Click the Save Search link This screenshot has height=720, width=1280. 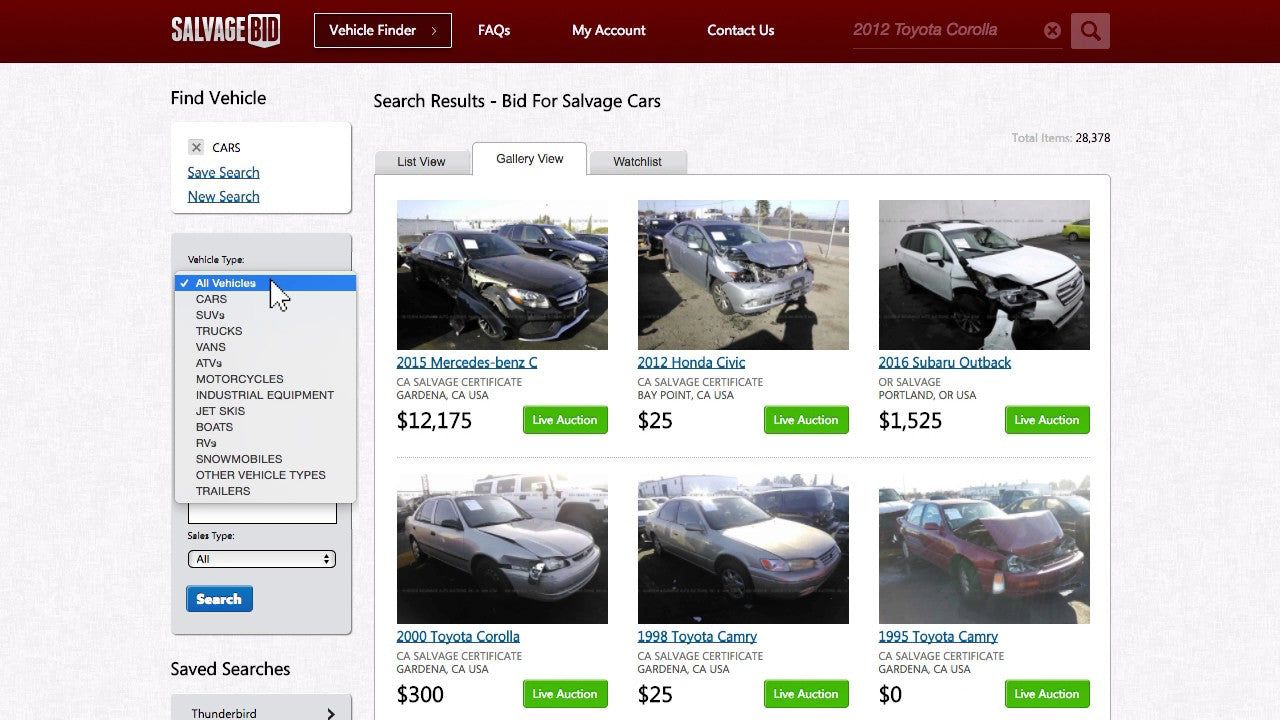coord(223,172)
